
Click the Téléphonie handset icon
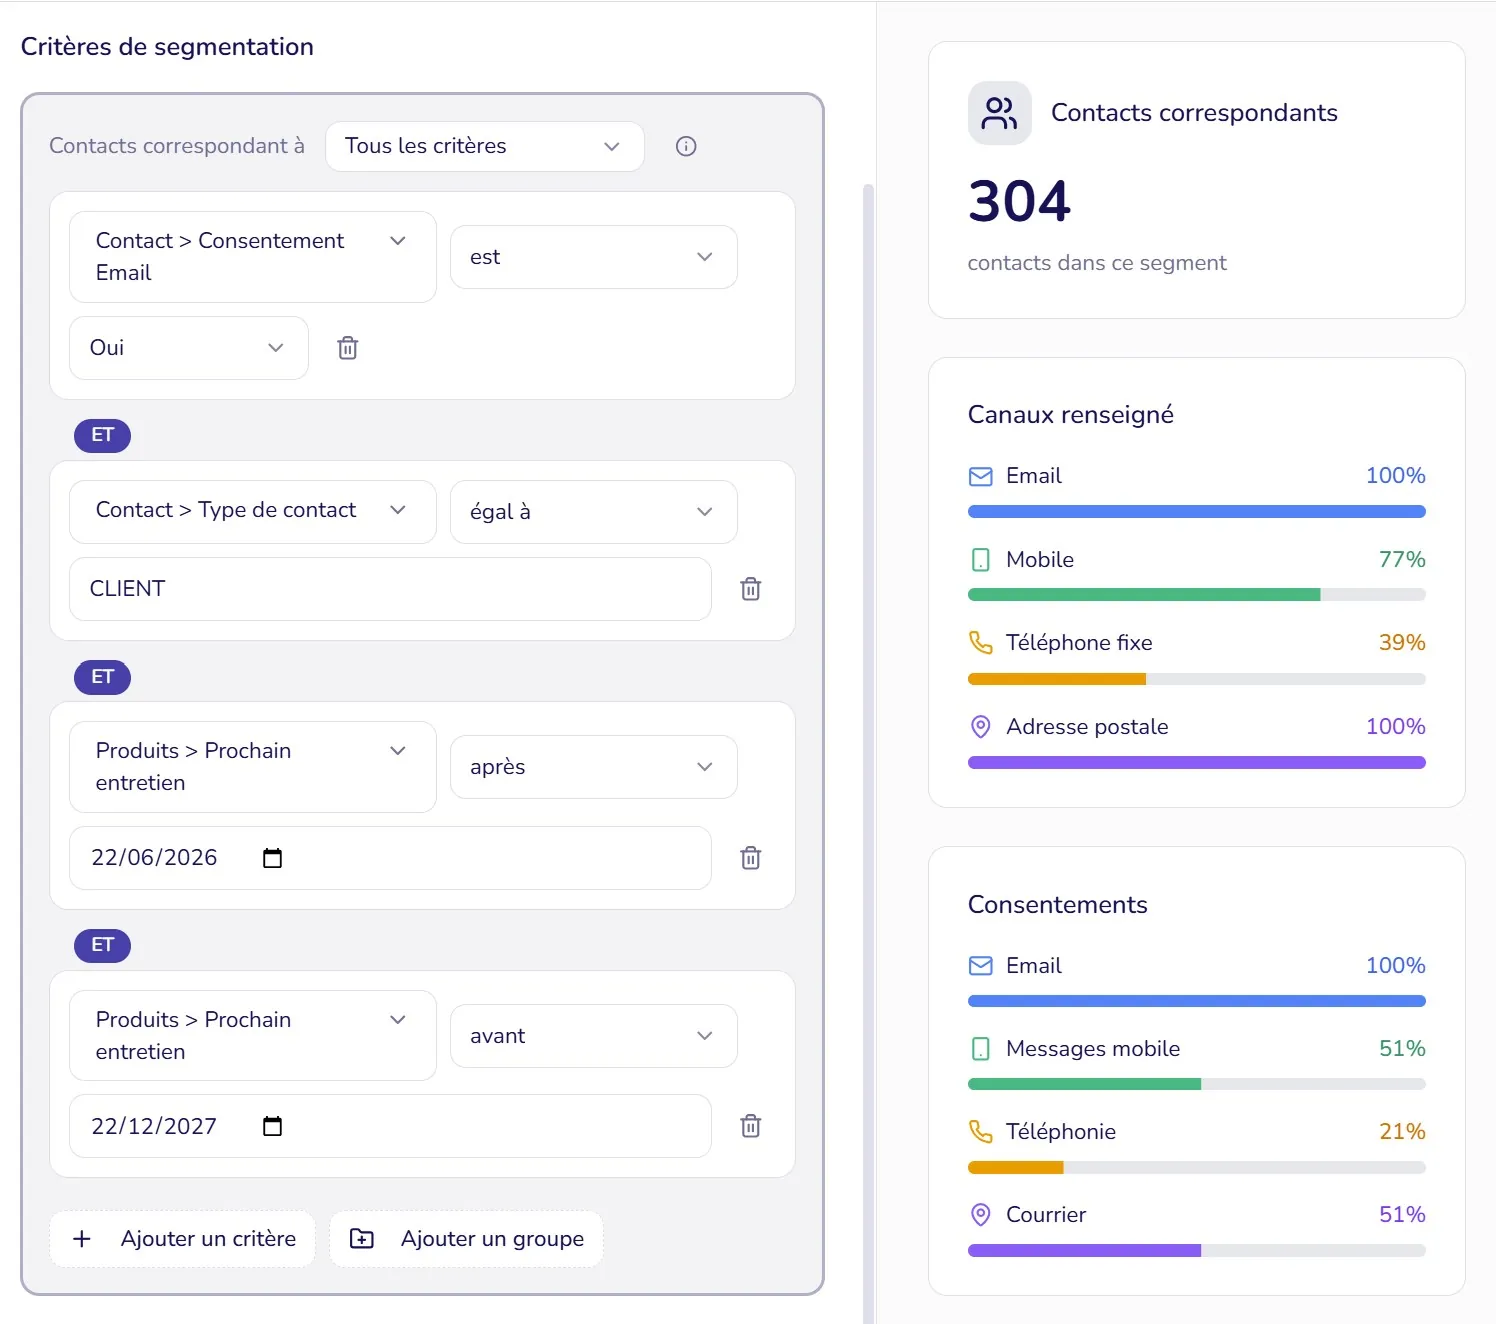click(x=981, y=1132)
